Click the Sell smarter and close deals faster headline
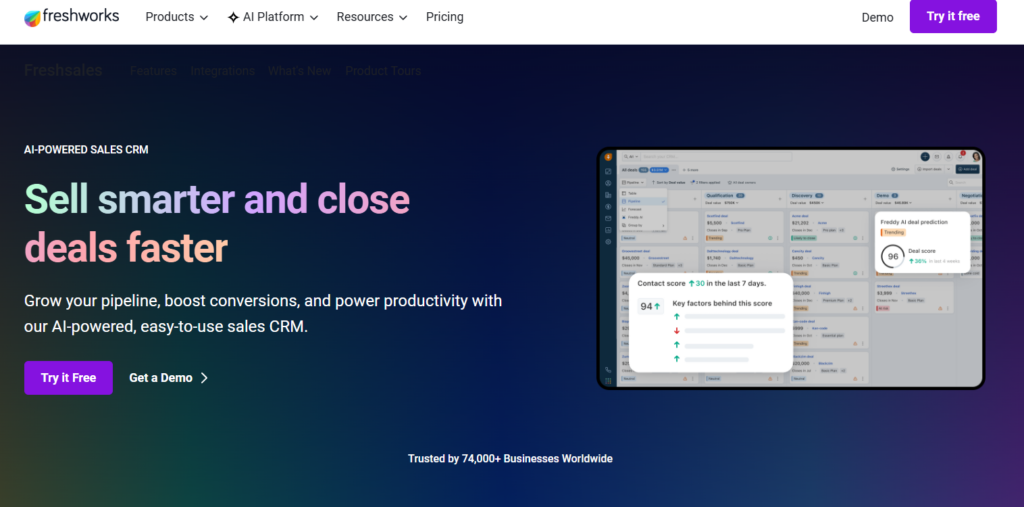Viewport: 1024px width, 507px height. pyautogui.click(x=217, y=223)
